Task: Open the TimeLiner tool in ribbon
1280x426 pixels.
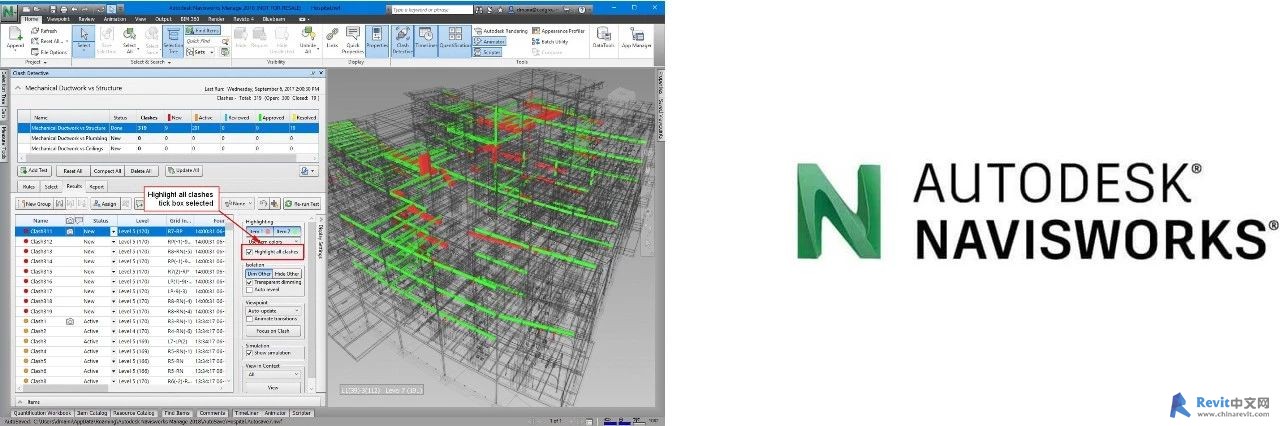Action: tap(425, 40)
